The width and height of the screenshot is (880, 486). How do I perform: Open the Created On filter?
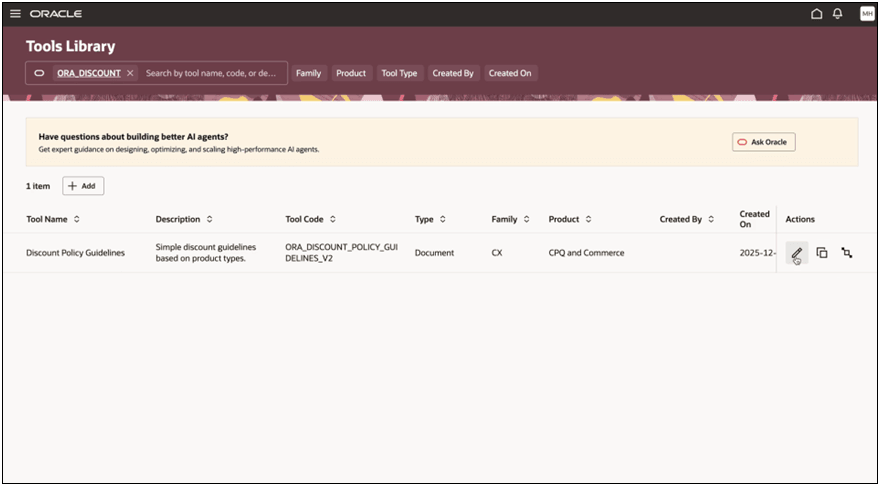tap(510, 73)
